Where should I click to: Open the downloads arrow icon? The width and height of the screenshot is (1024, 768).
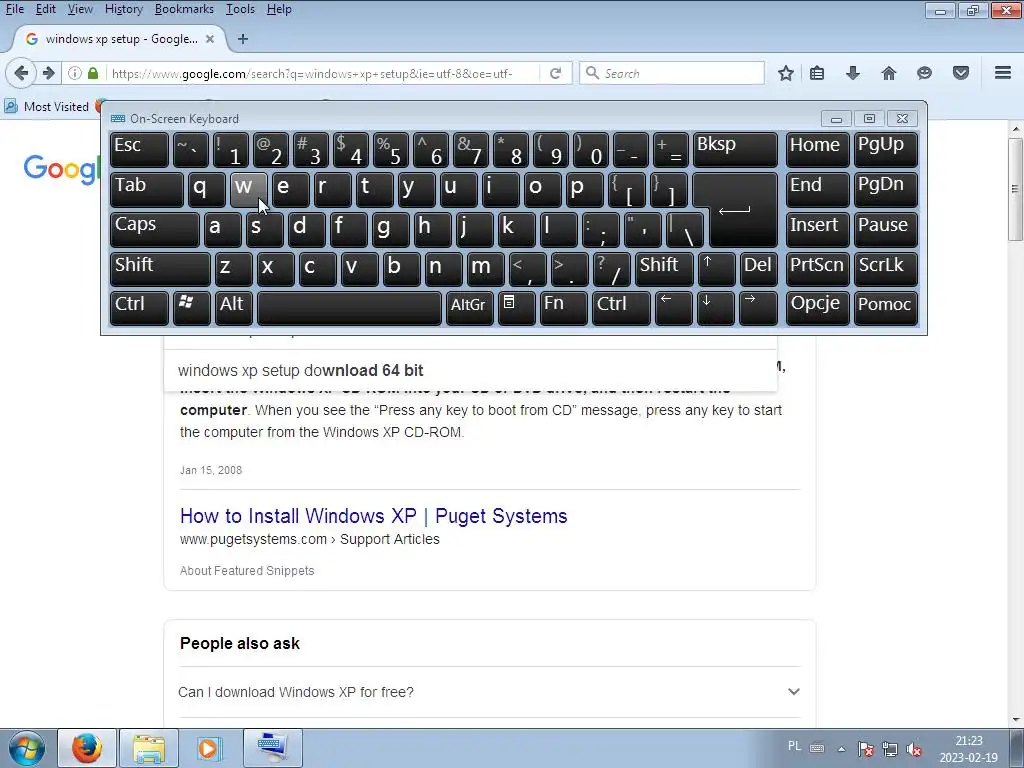852,73
